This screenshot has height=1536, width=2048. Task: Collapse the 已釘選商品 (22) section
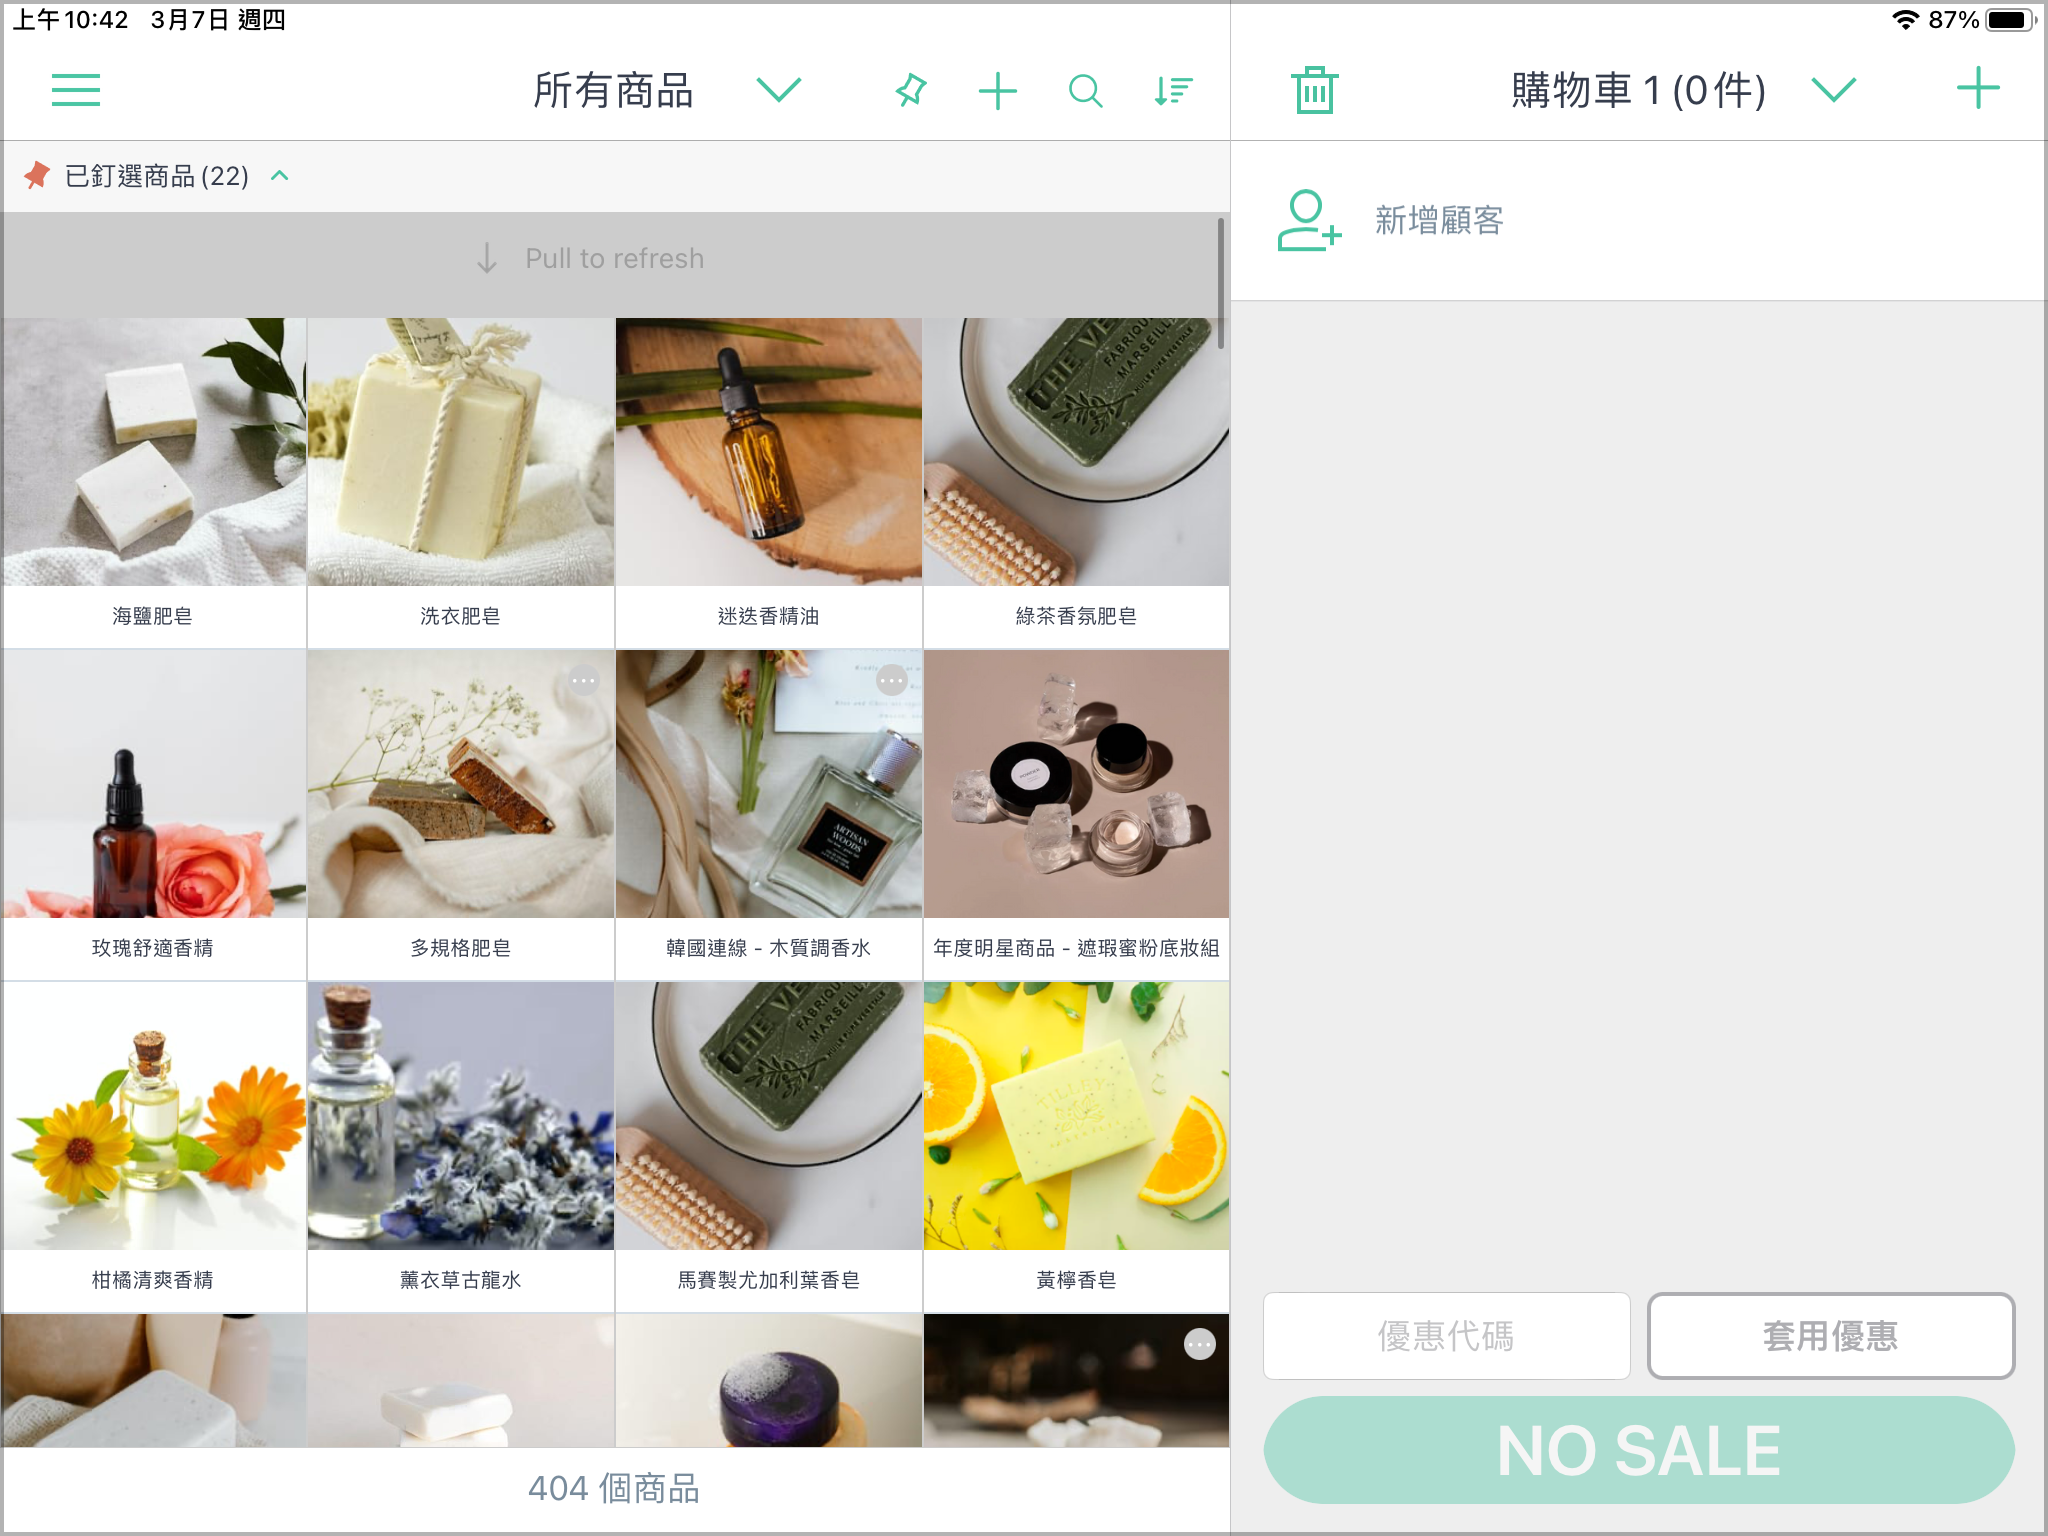[280, 175]
